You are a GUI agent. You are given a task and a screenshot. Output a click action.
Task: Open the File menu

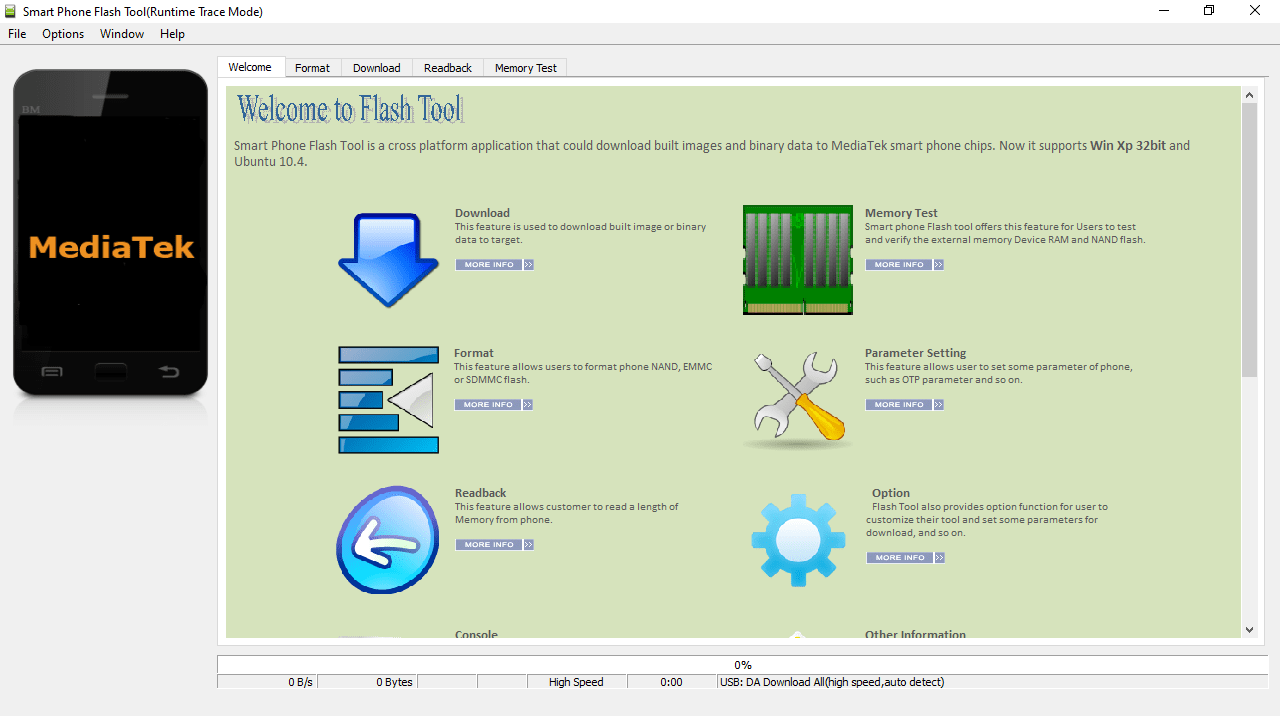[17, 34]
